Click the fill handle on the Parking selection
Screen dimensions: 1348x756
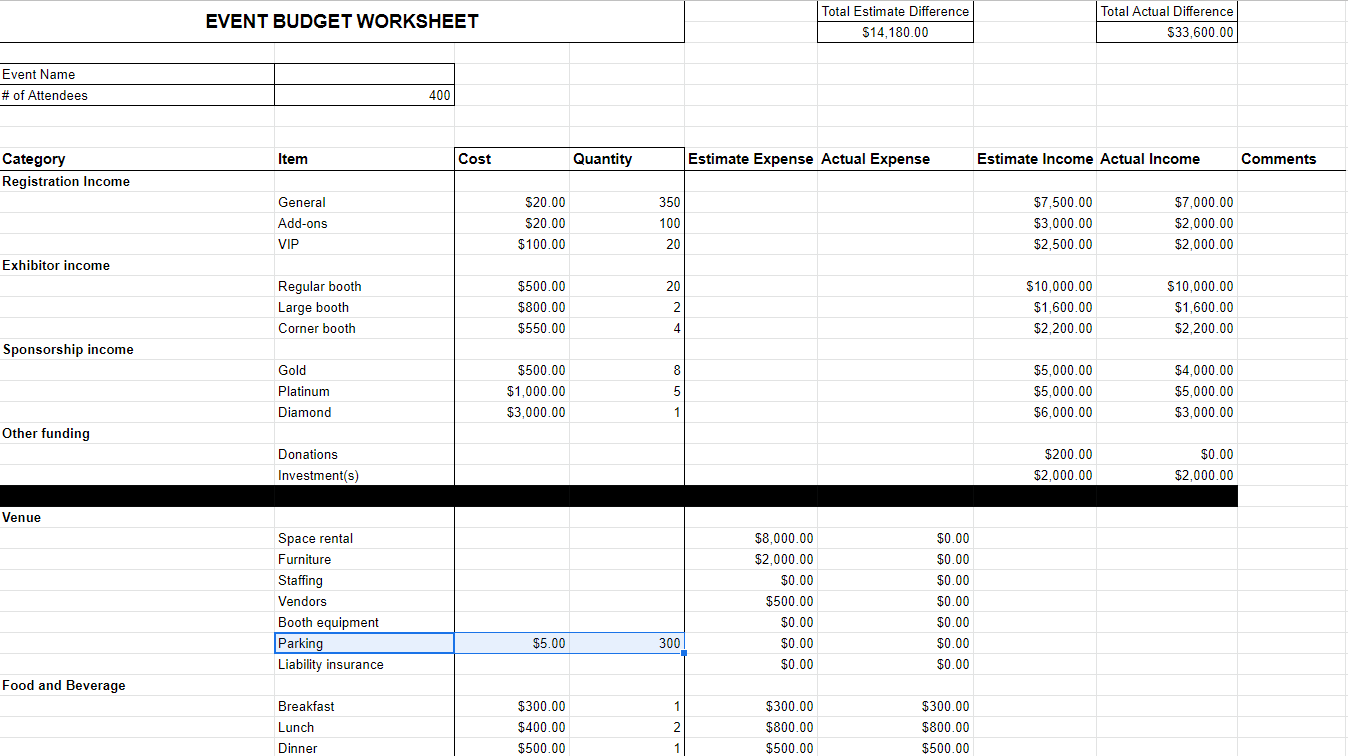684,653
